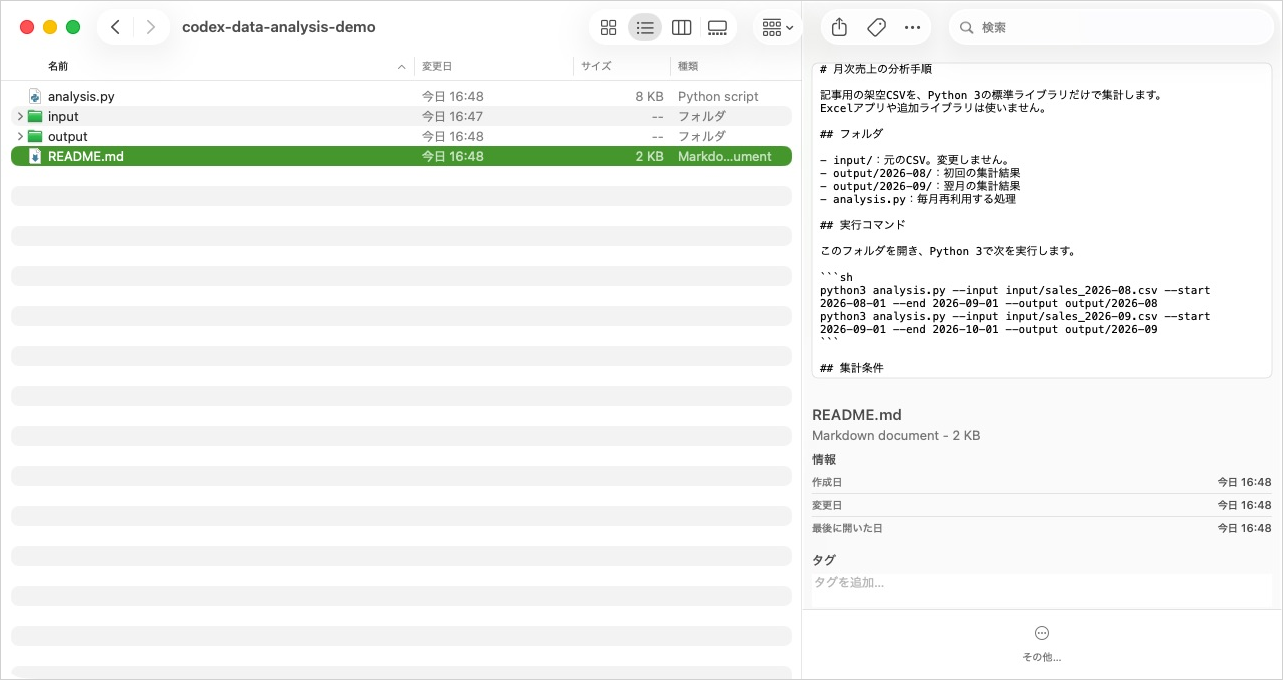Click the codex-data-analysis-demo window title
The height and width of the screenshot is (680, 1283).
[x=279, y=27]
